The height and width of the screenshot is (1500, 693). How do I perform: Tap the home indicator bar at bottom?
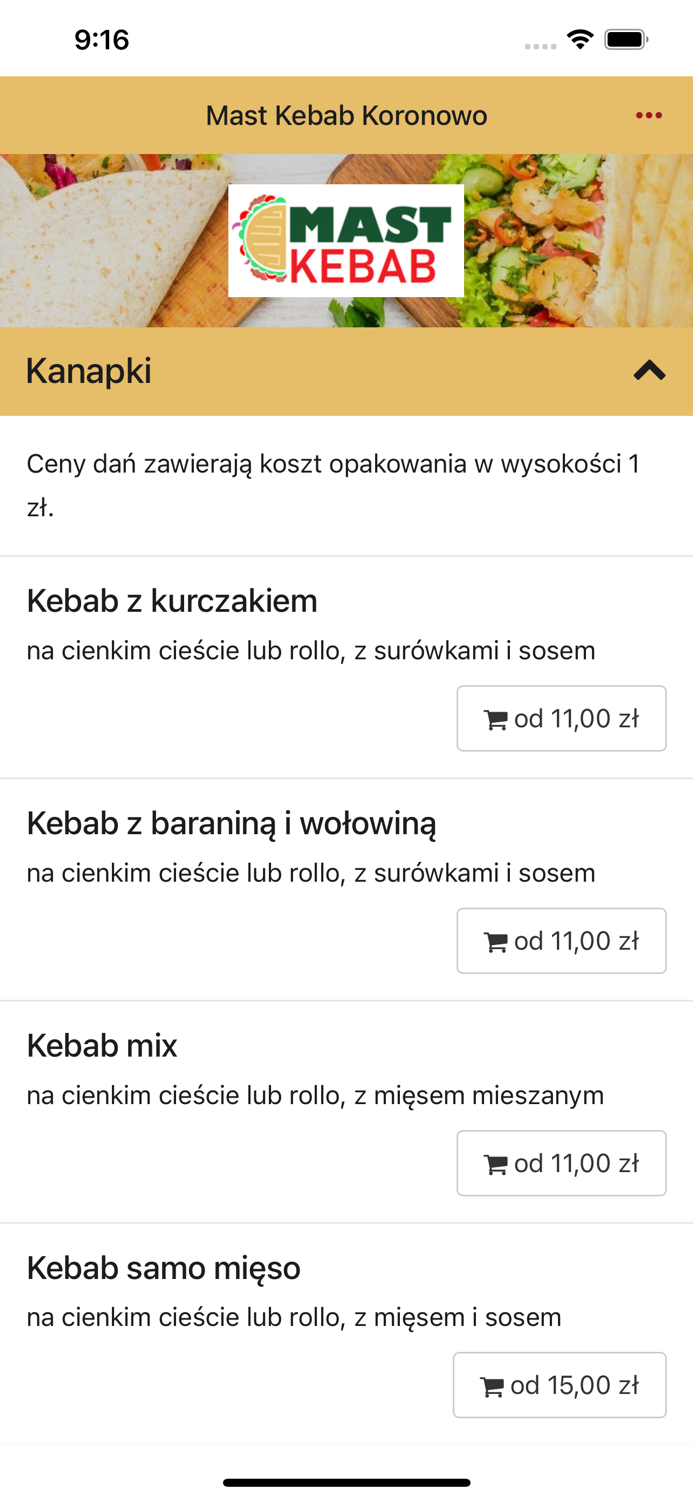pos(346,1482)
